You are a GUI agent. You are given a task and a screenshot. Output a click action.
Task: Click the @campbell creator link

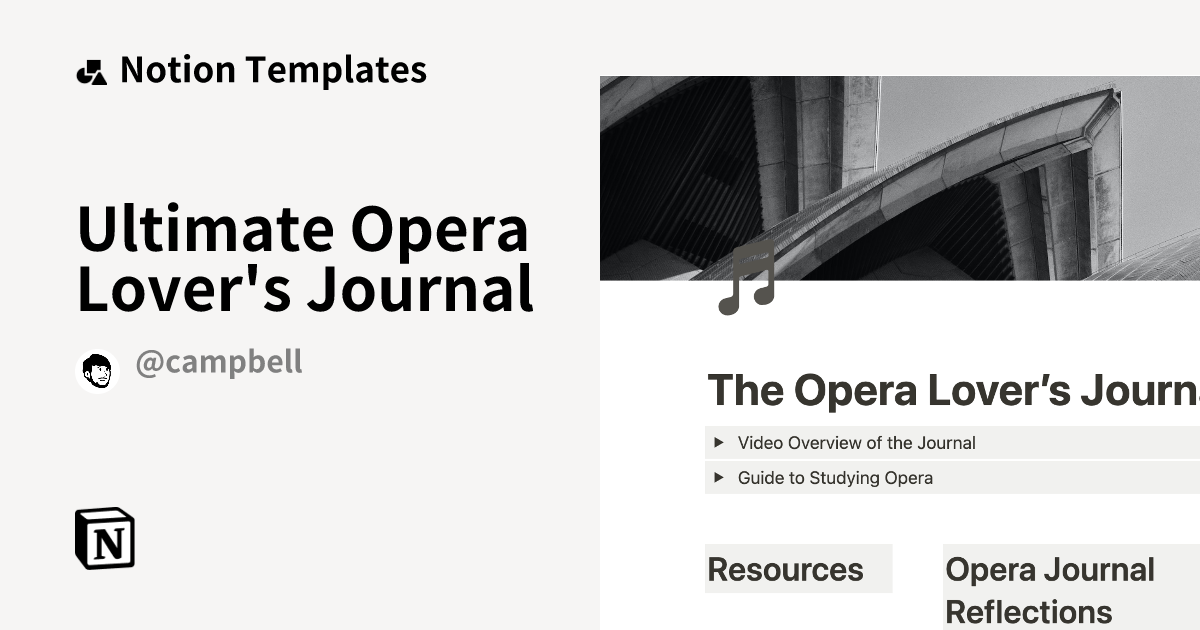218,363
